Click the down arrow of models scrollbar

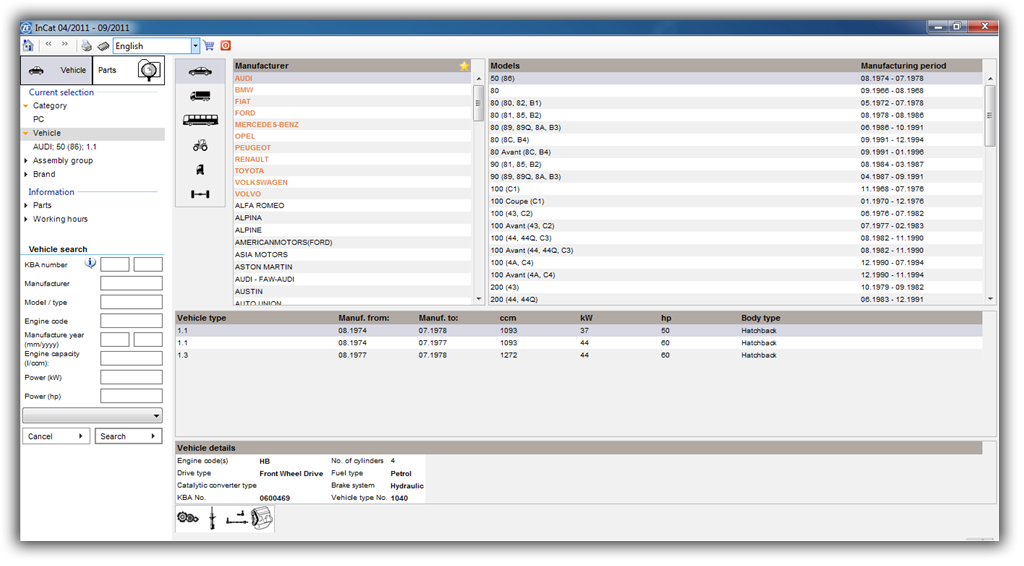pyautogui.click(x=990, y=298)
